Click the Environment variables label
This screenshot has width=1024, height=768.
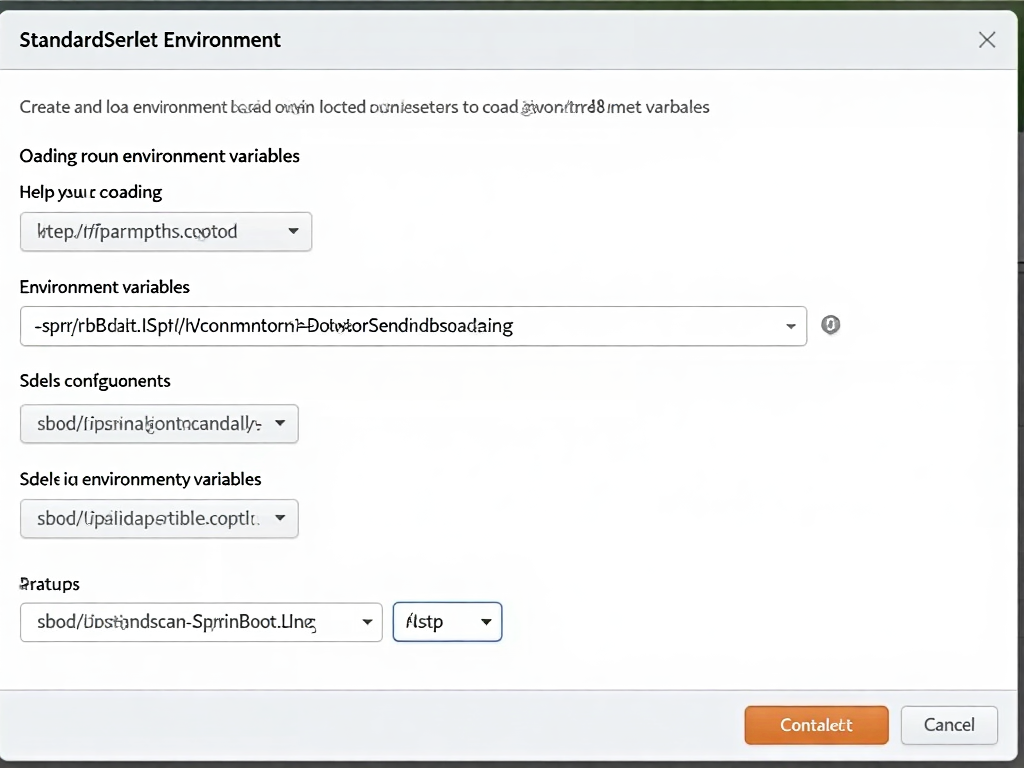[x=105, y=287]
